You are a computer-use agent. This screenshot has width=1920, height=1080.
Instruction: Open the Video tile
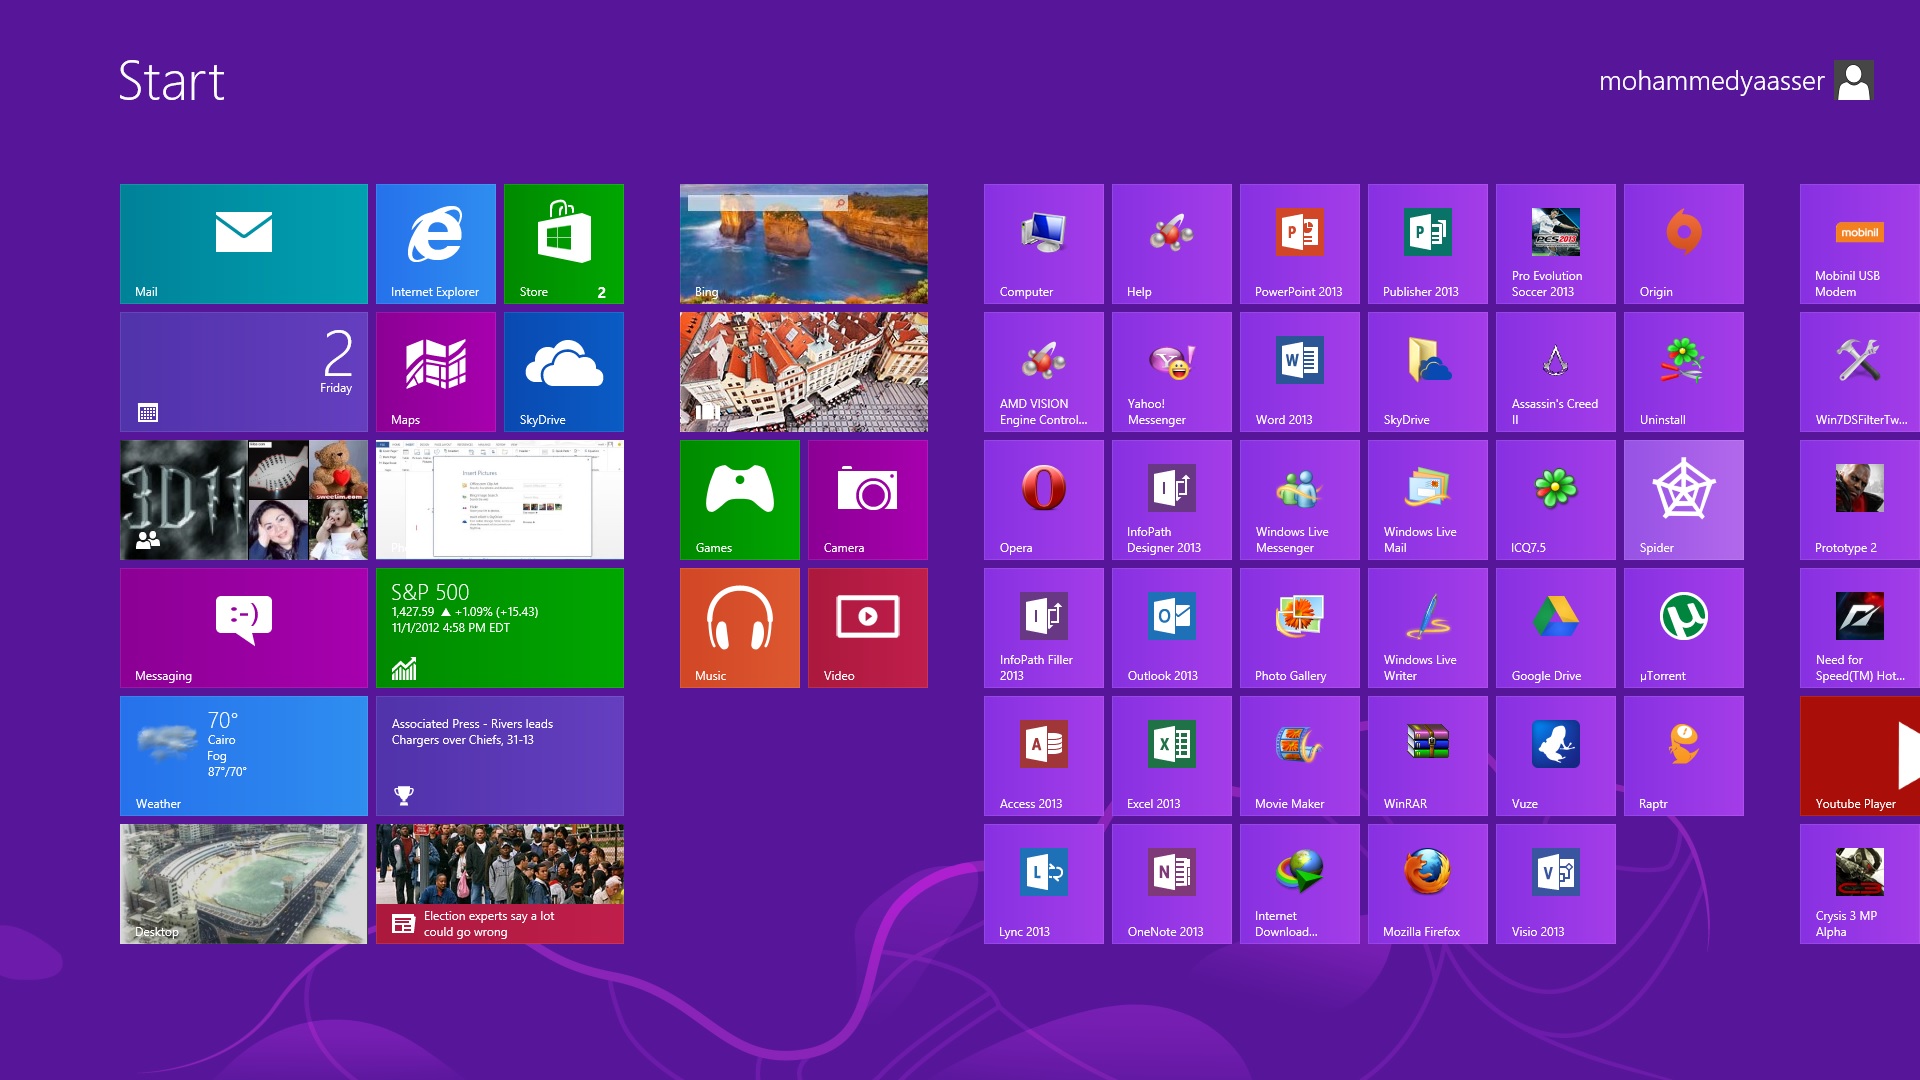pyautogui.click(x=868, y=628)
